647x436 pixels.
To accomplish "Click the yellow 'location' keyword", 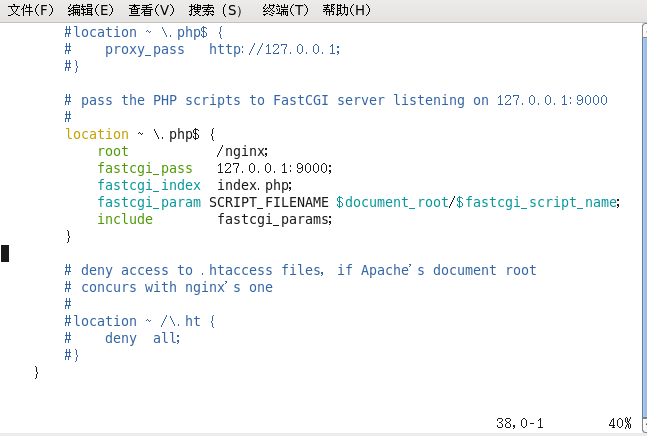I will (97, 134).
